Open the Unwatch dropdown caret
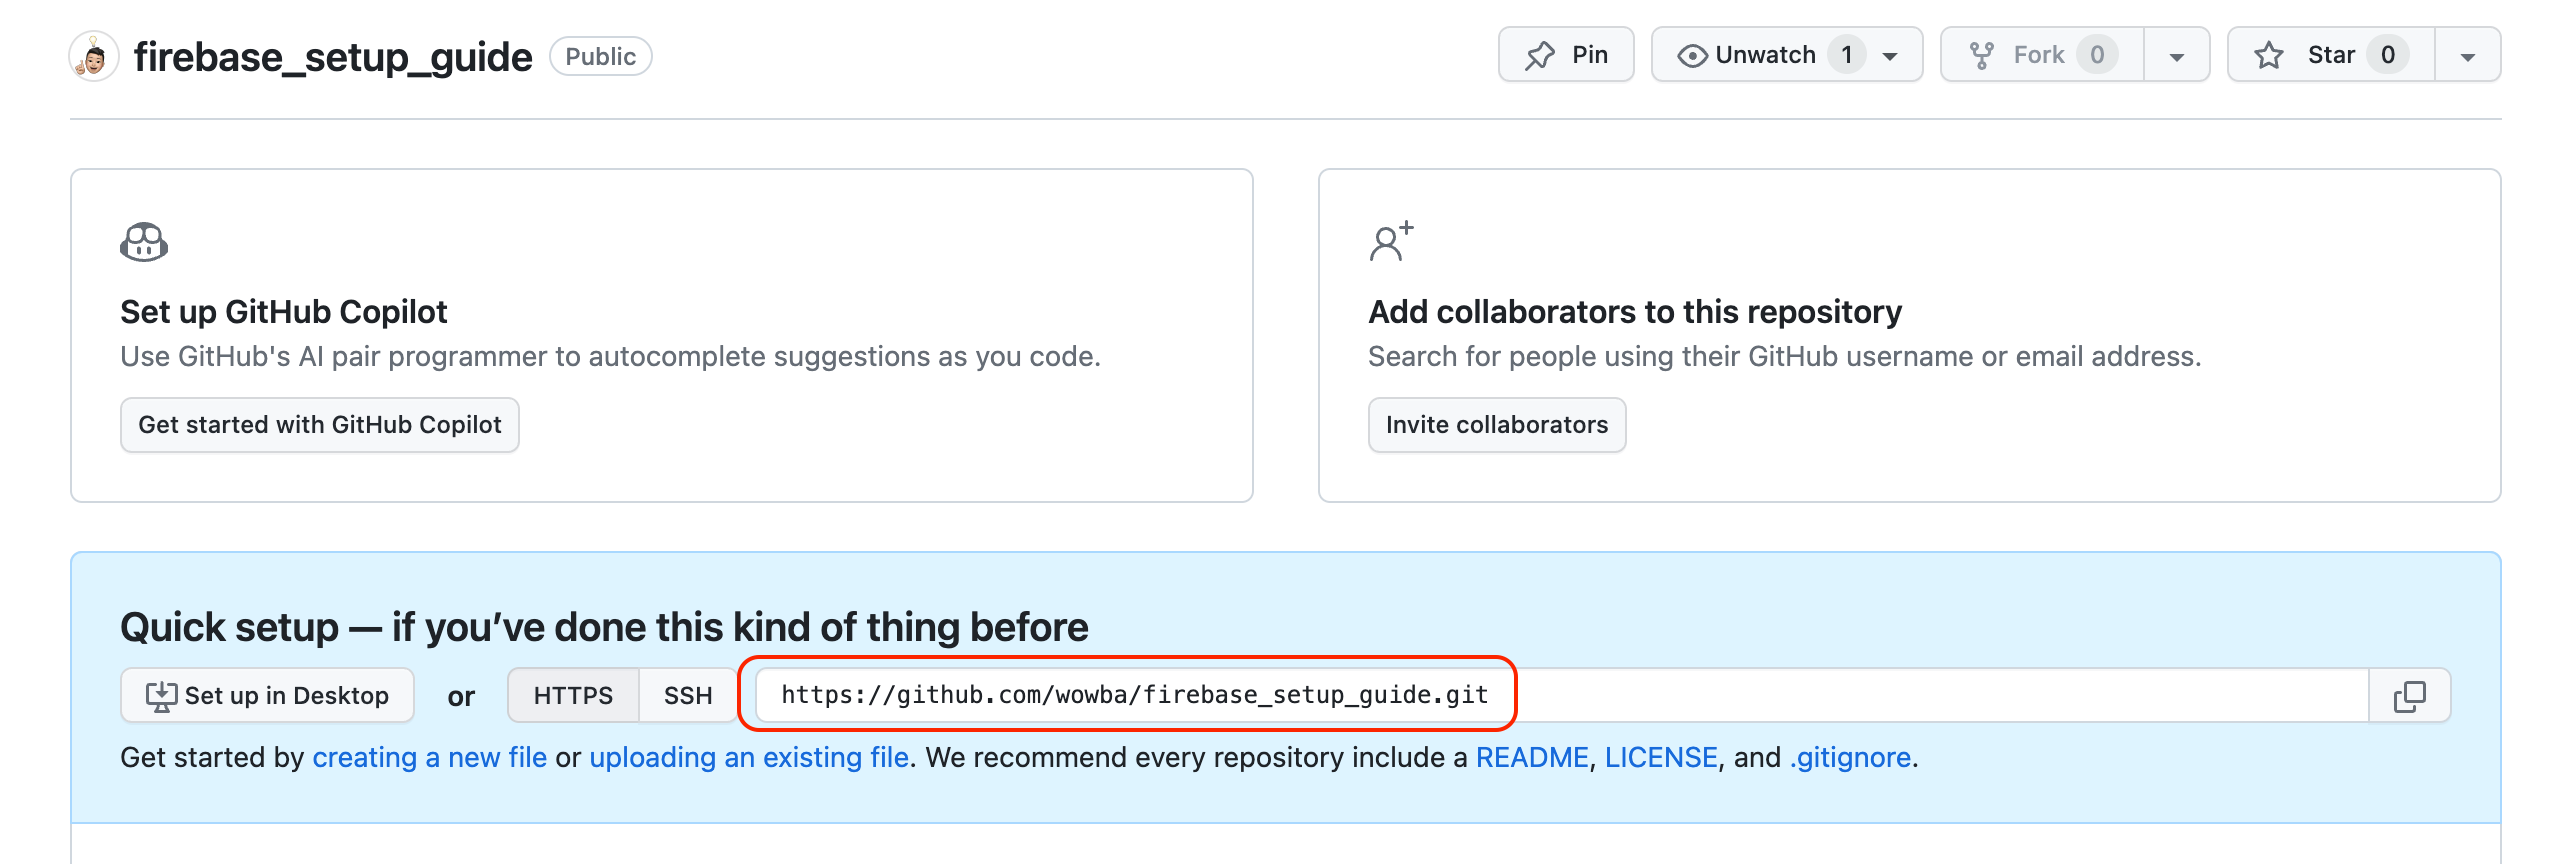This screenshot has height=864, width=2562. click(x=1890, y=56)
